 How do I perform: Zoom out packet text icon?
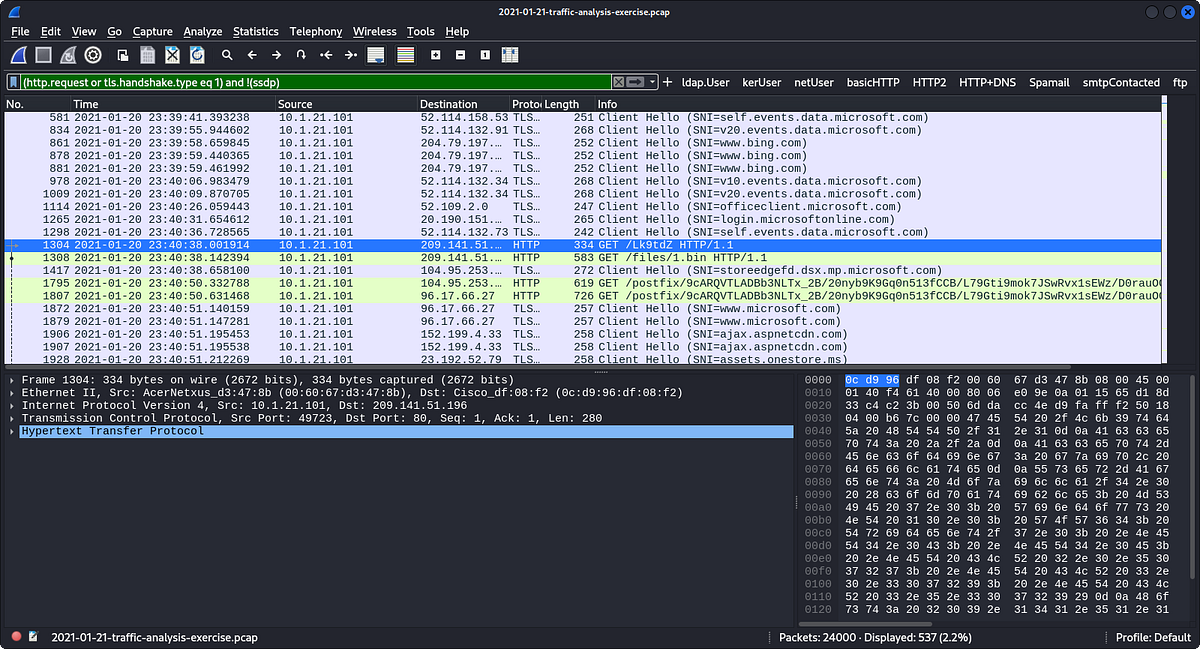click(x=460, y=55)
